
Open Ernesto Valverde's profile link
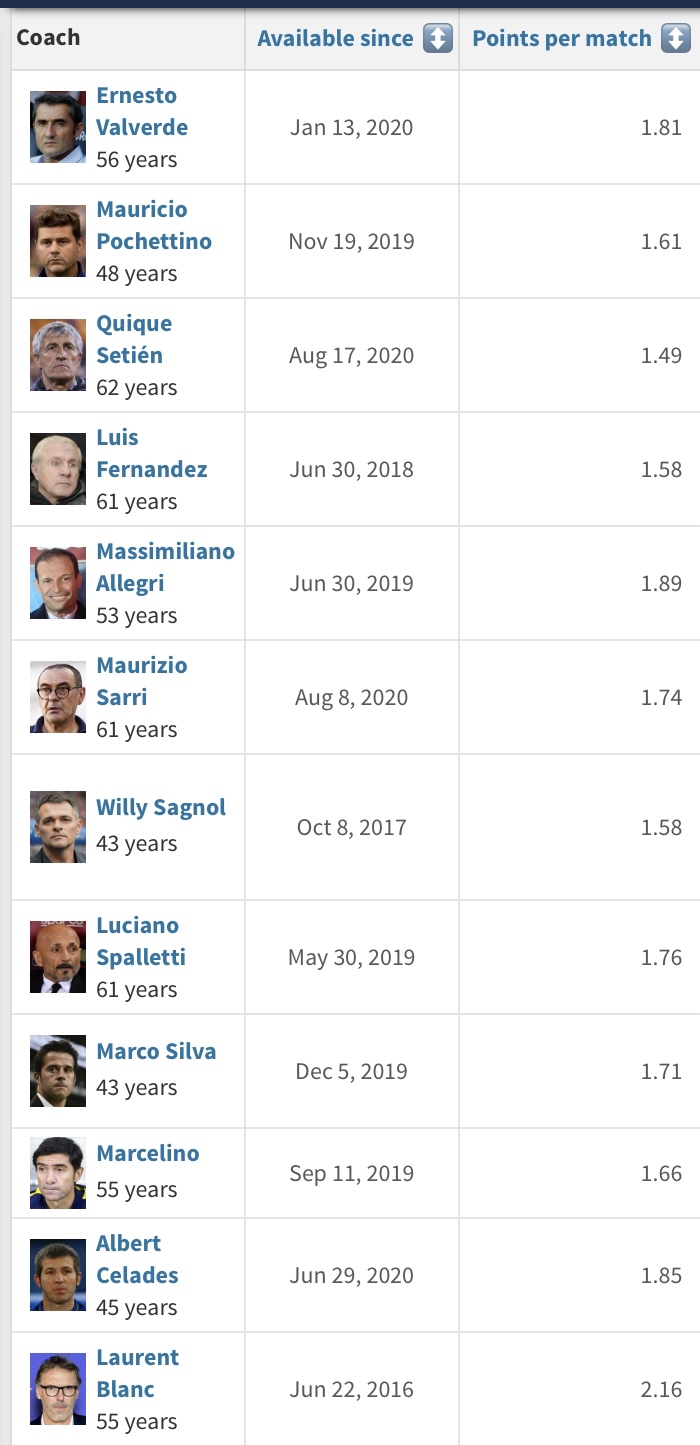pos(141,111)
